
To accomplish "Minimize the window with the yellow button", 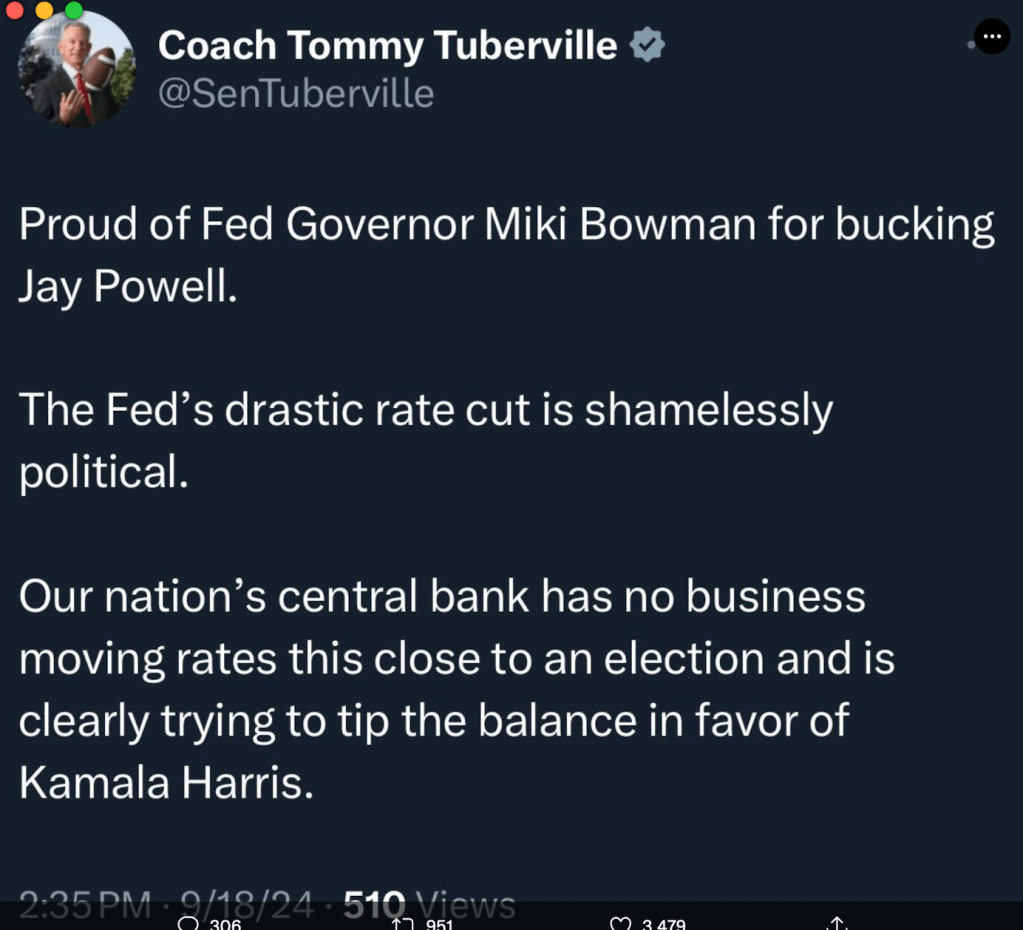I will [x=44, y=10].
